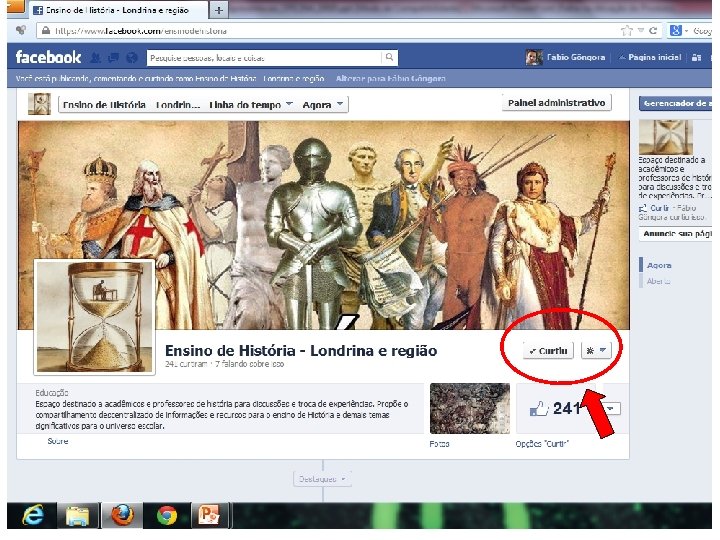Click the Gerenciador de anúncios button

pos(676,103)
